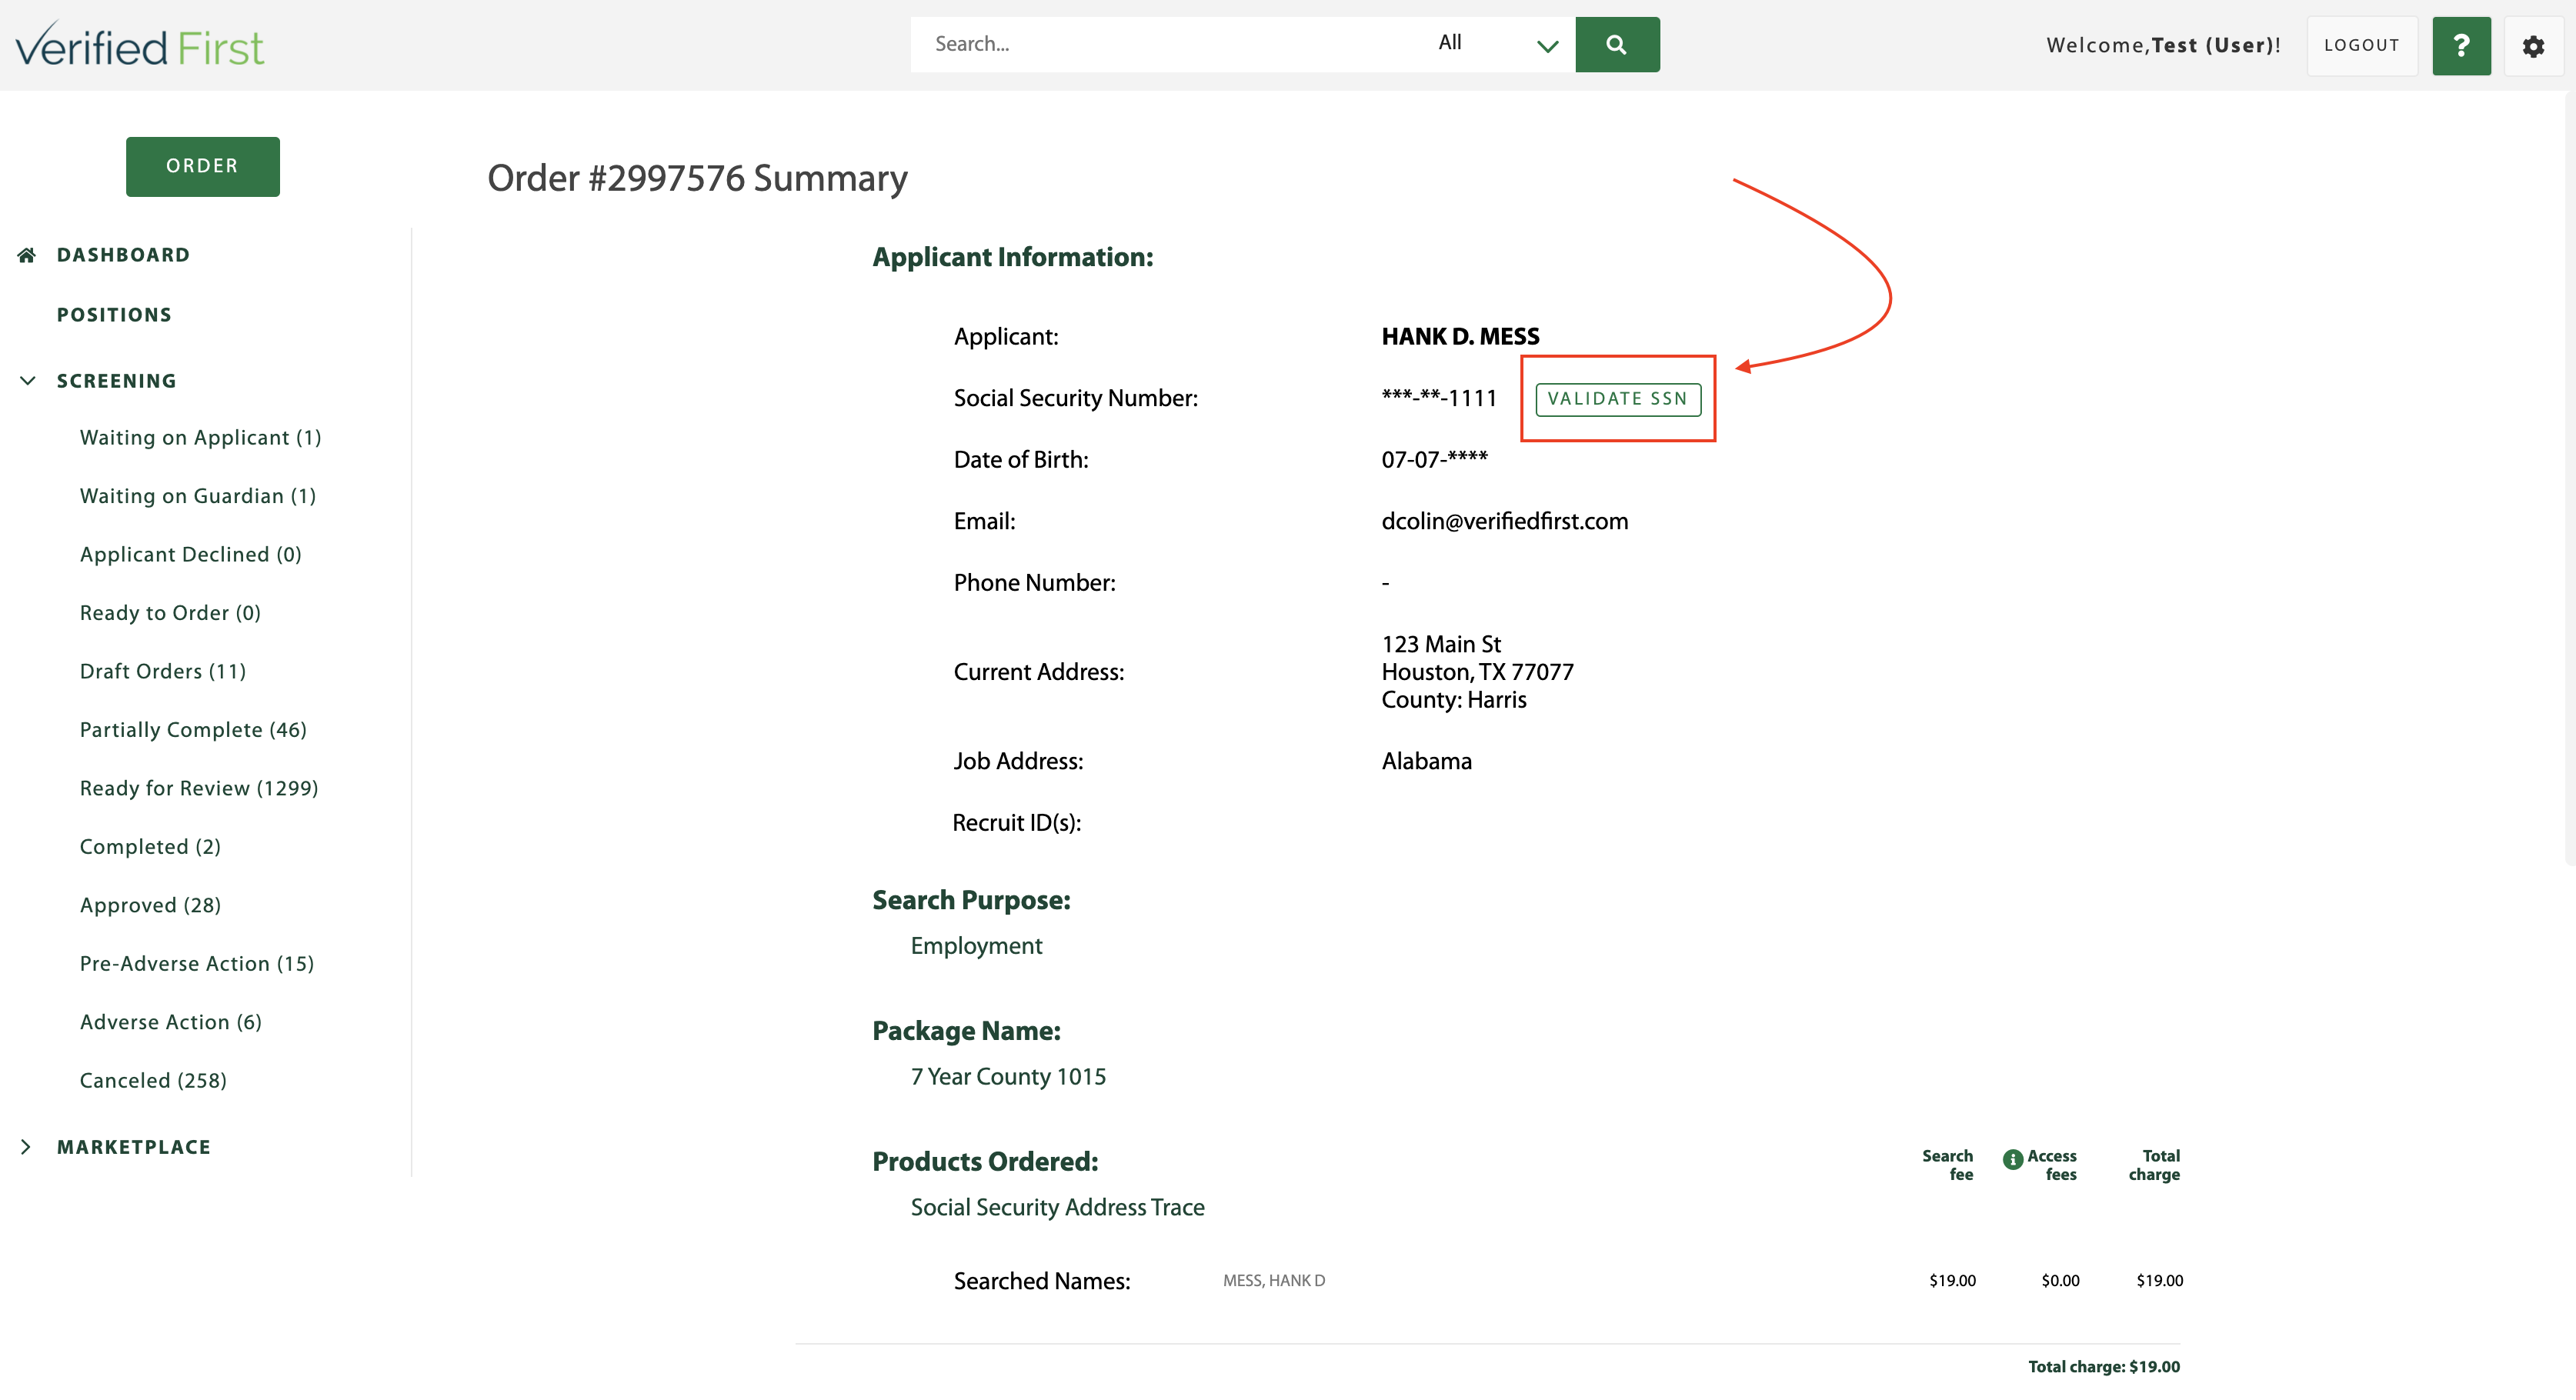Open Draft Orders (11)
The height and width of the screenshot is (1400, 2576).
coord(163,672)
